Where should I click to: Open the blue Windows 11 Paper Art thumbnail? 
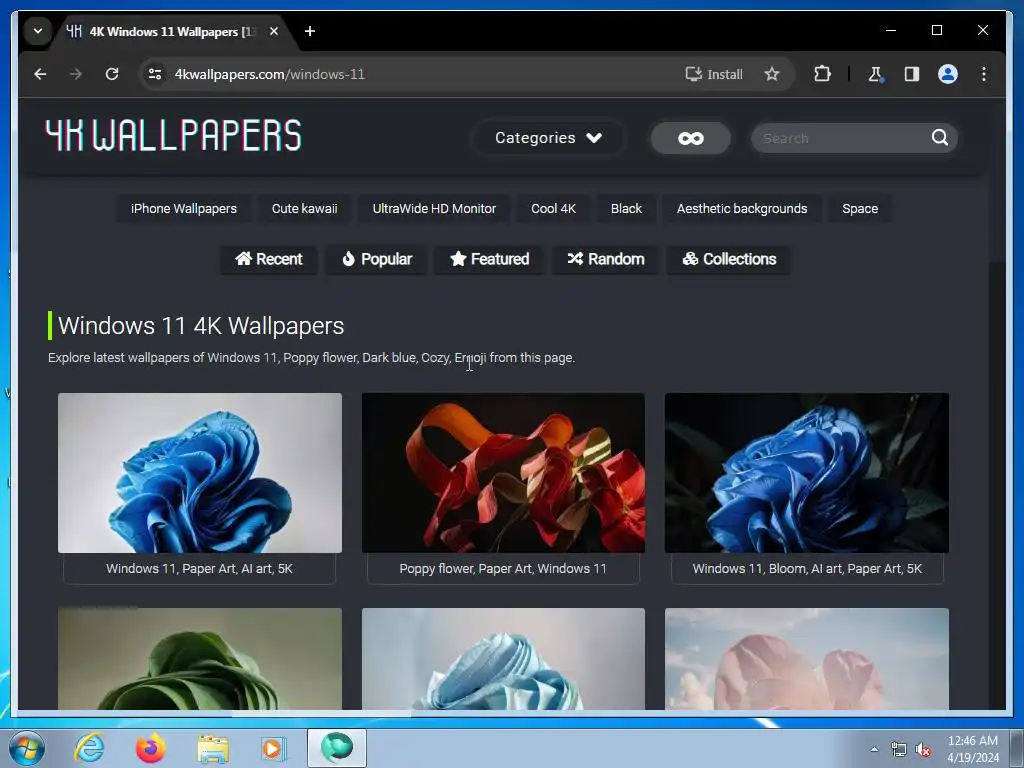coord(200,473)
